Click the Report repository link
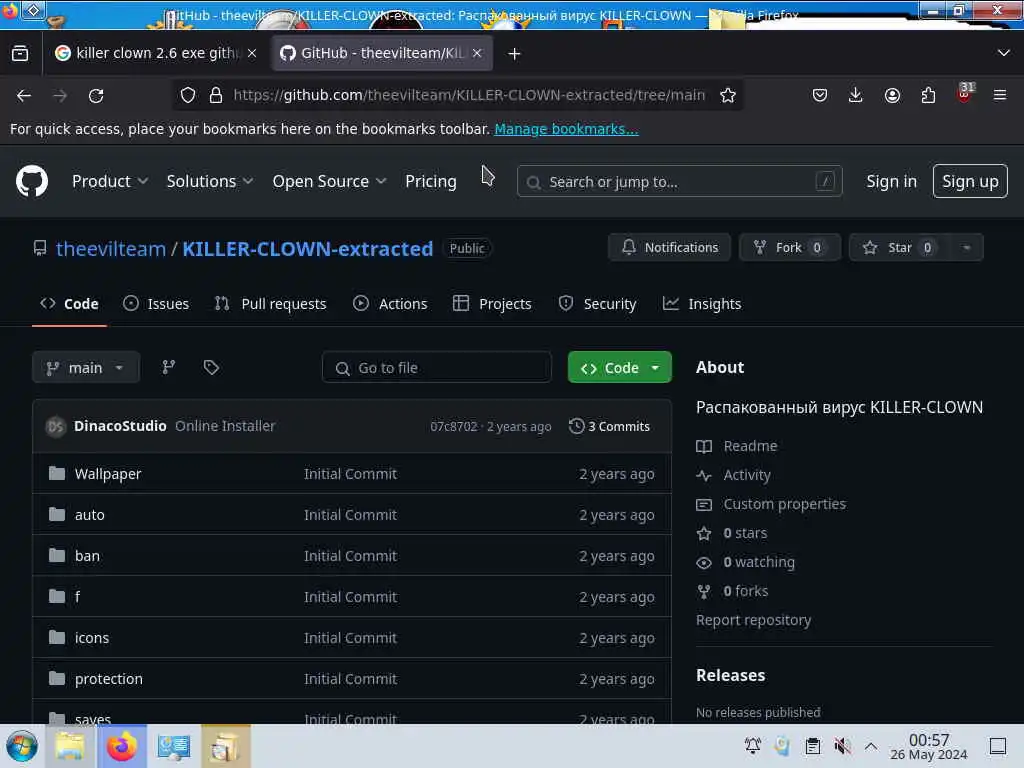The width and height of the screenshot is (1024, 768). (x=754, y=620)
